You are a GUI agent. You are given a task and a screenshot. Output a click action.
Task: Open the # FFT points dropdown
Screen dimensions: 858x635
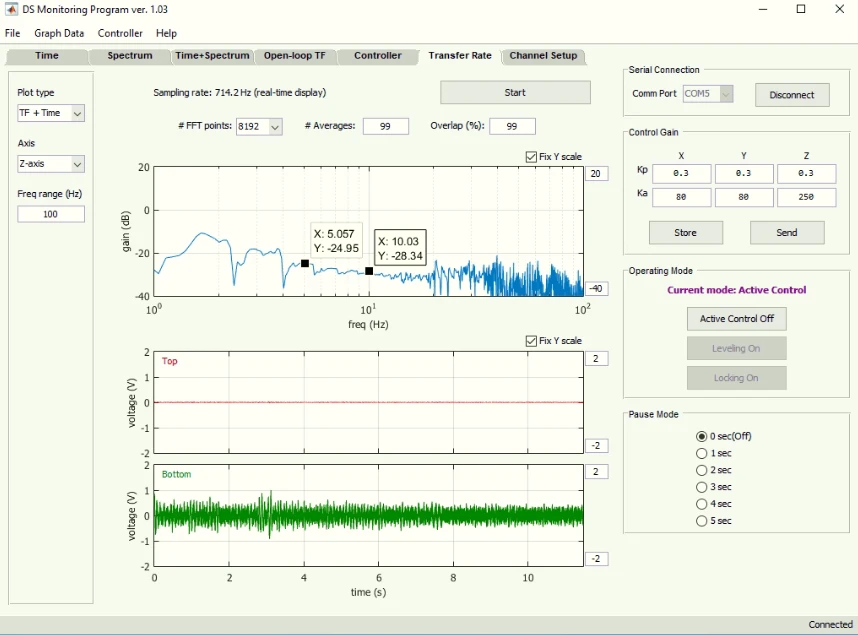(x=259, y=126)
